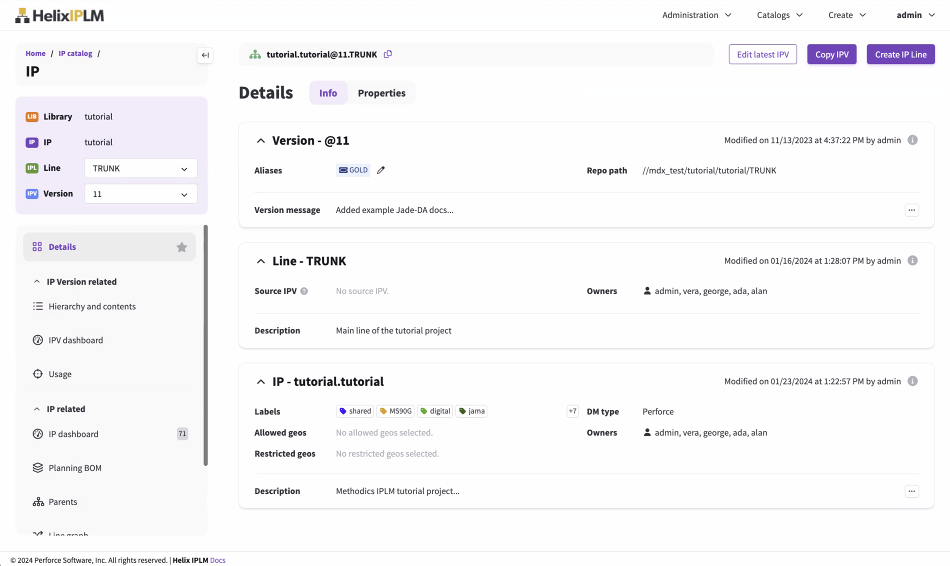Open the Version dropdown showing 11
The height and width of the screenshot is (566, 950).
coord(140,194)
